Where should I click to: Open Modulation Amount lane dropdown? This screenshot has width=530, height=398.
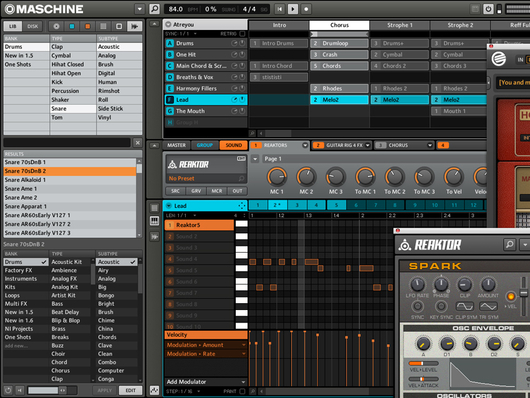[x=243, y=345]
